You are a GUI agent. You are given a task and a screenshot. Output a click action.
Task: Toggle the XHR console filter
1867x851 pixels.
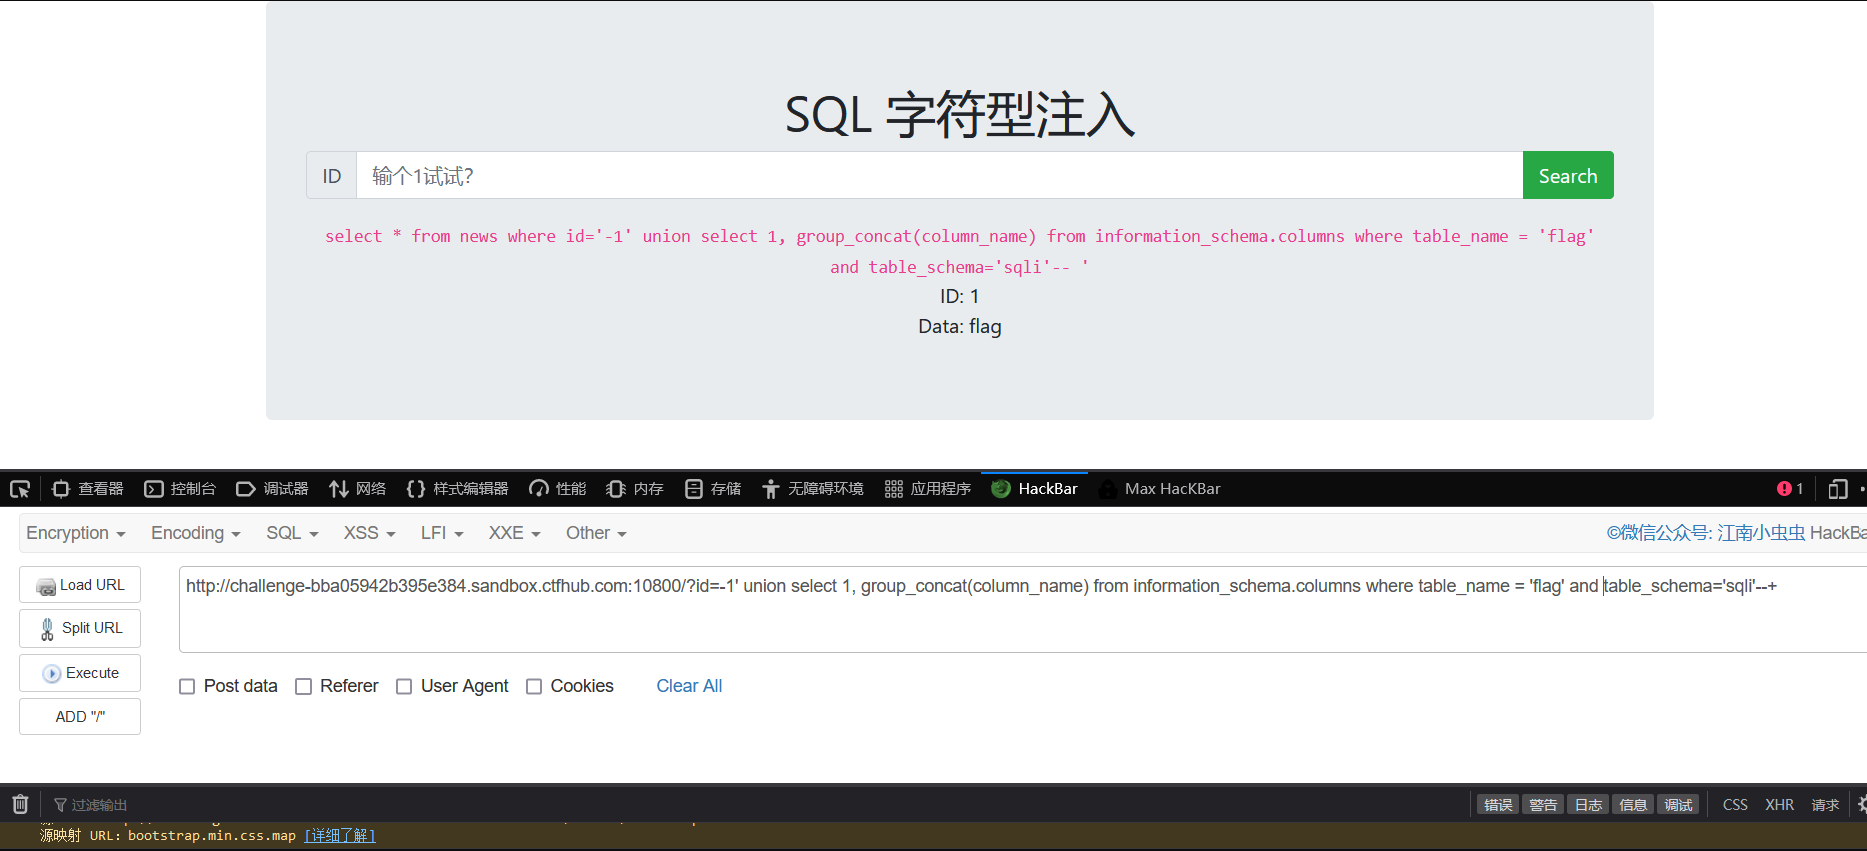(x=1779, y=805)
